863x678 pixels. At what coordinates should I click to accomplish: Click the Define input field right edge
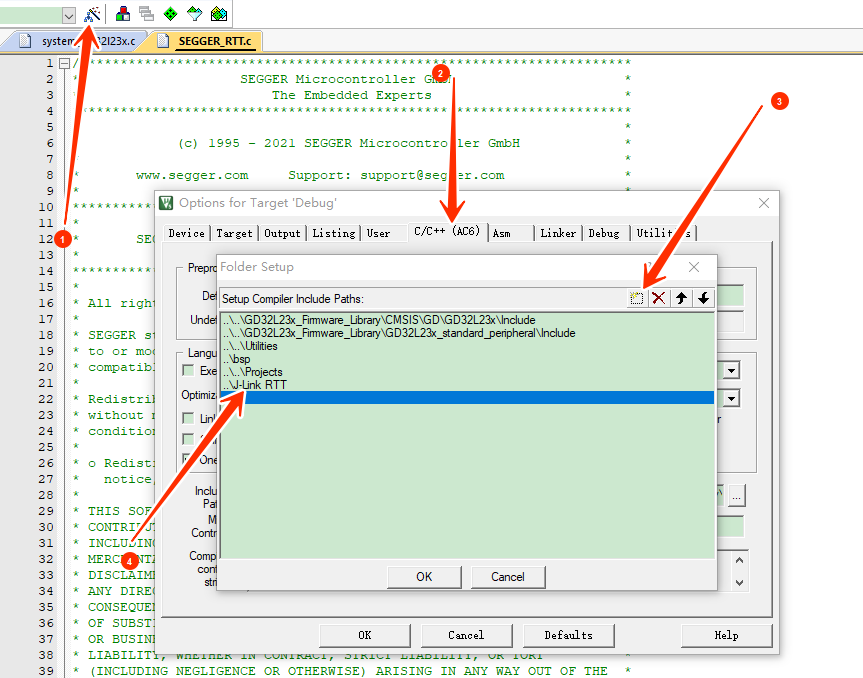pyautogui.click(x=730, y=296)
